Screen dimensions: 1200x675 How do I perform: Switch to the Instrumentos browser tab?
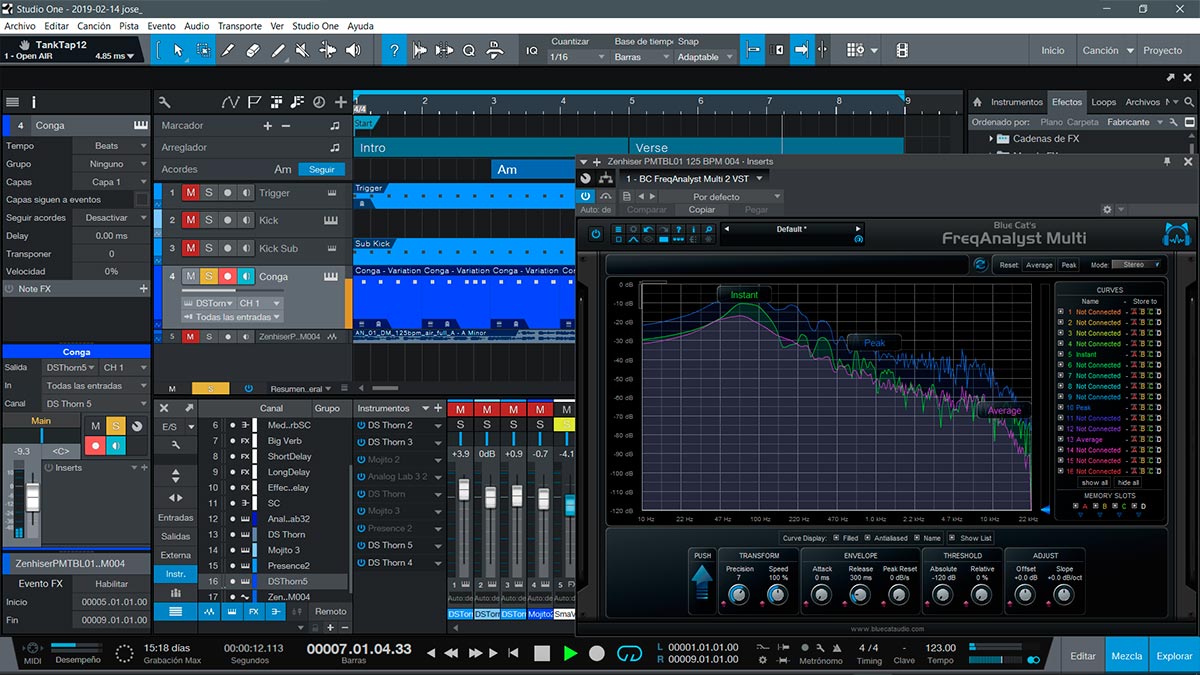click(x=1017, y=102)
